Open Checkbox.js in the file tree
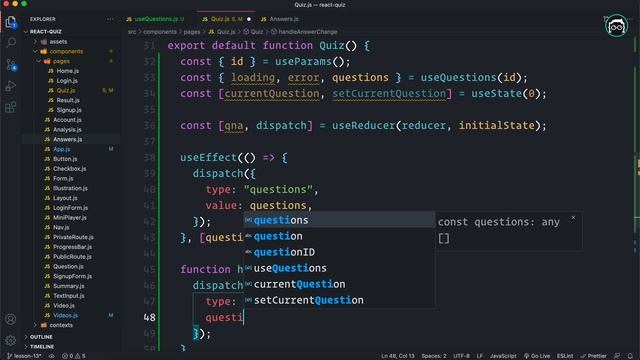Screen dimensions: 640x360 point(69,169)
